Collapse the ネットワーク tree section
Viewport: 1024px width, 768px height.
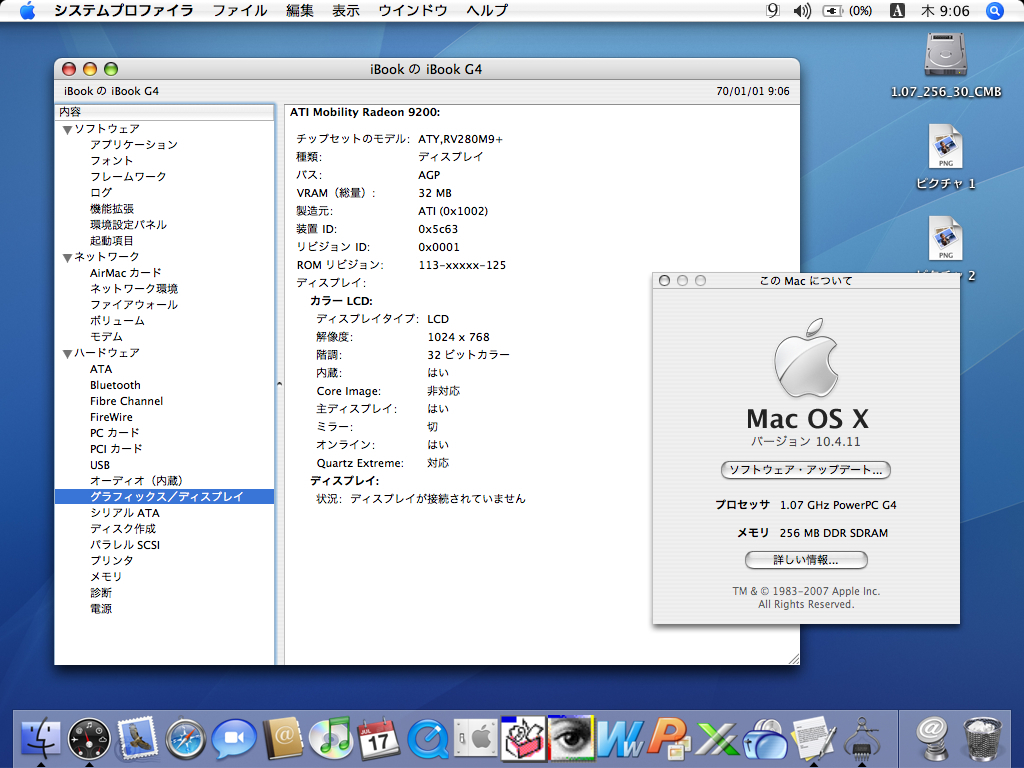[x=67, y=257]
